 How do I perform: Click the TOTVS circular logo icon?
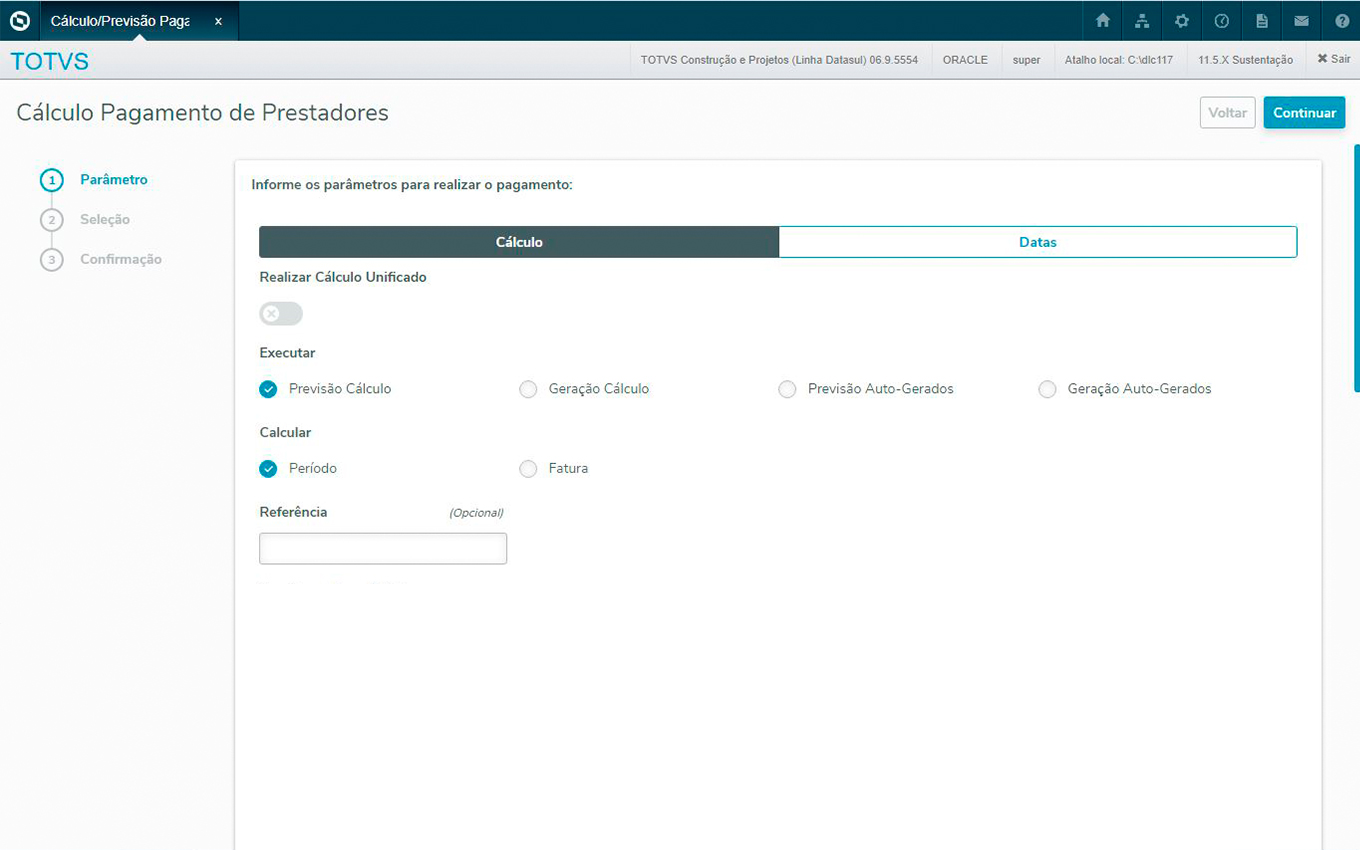pos(20,20)
